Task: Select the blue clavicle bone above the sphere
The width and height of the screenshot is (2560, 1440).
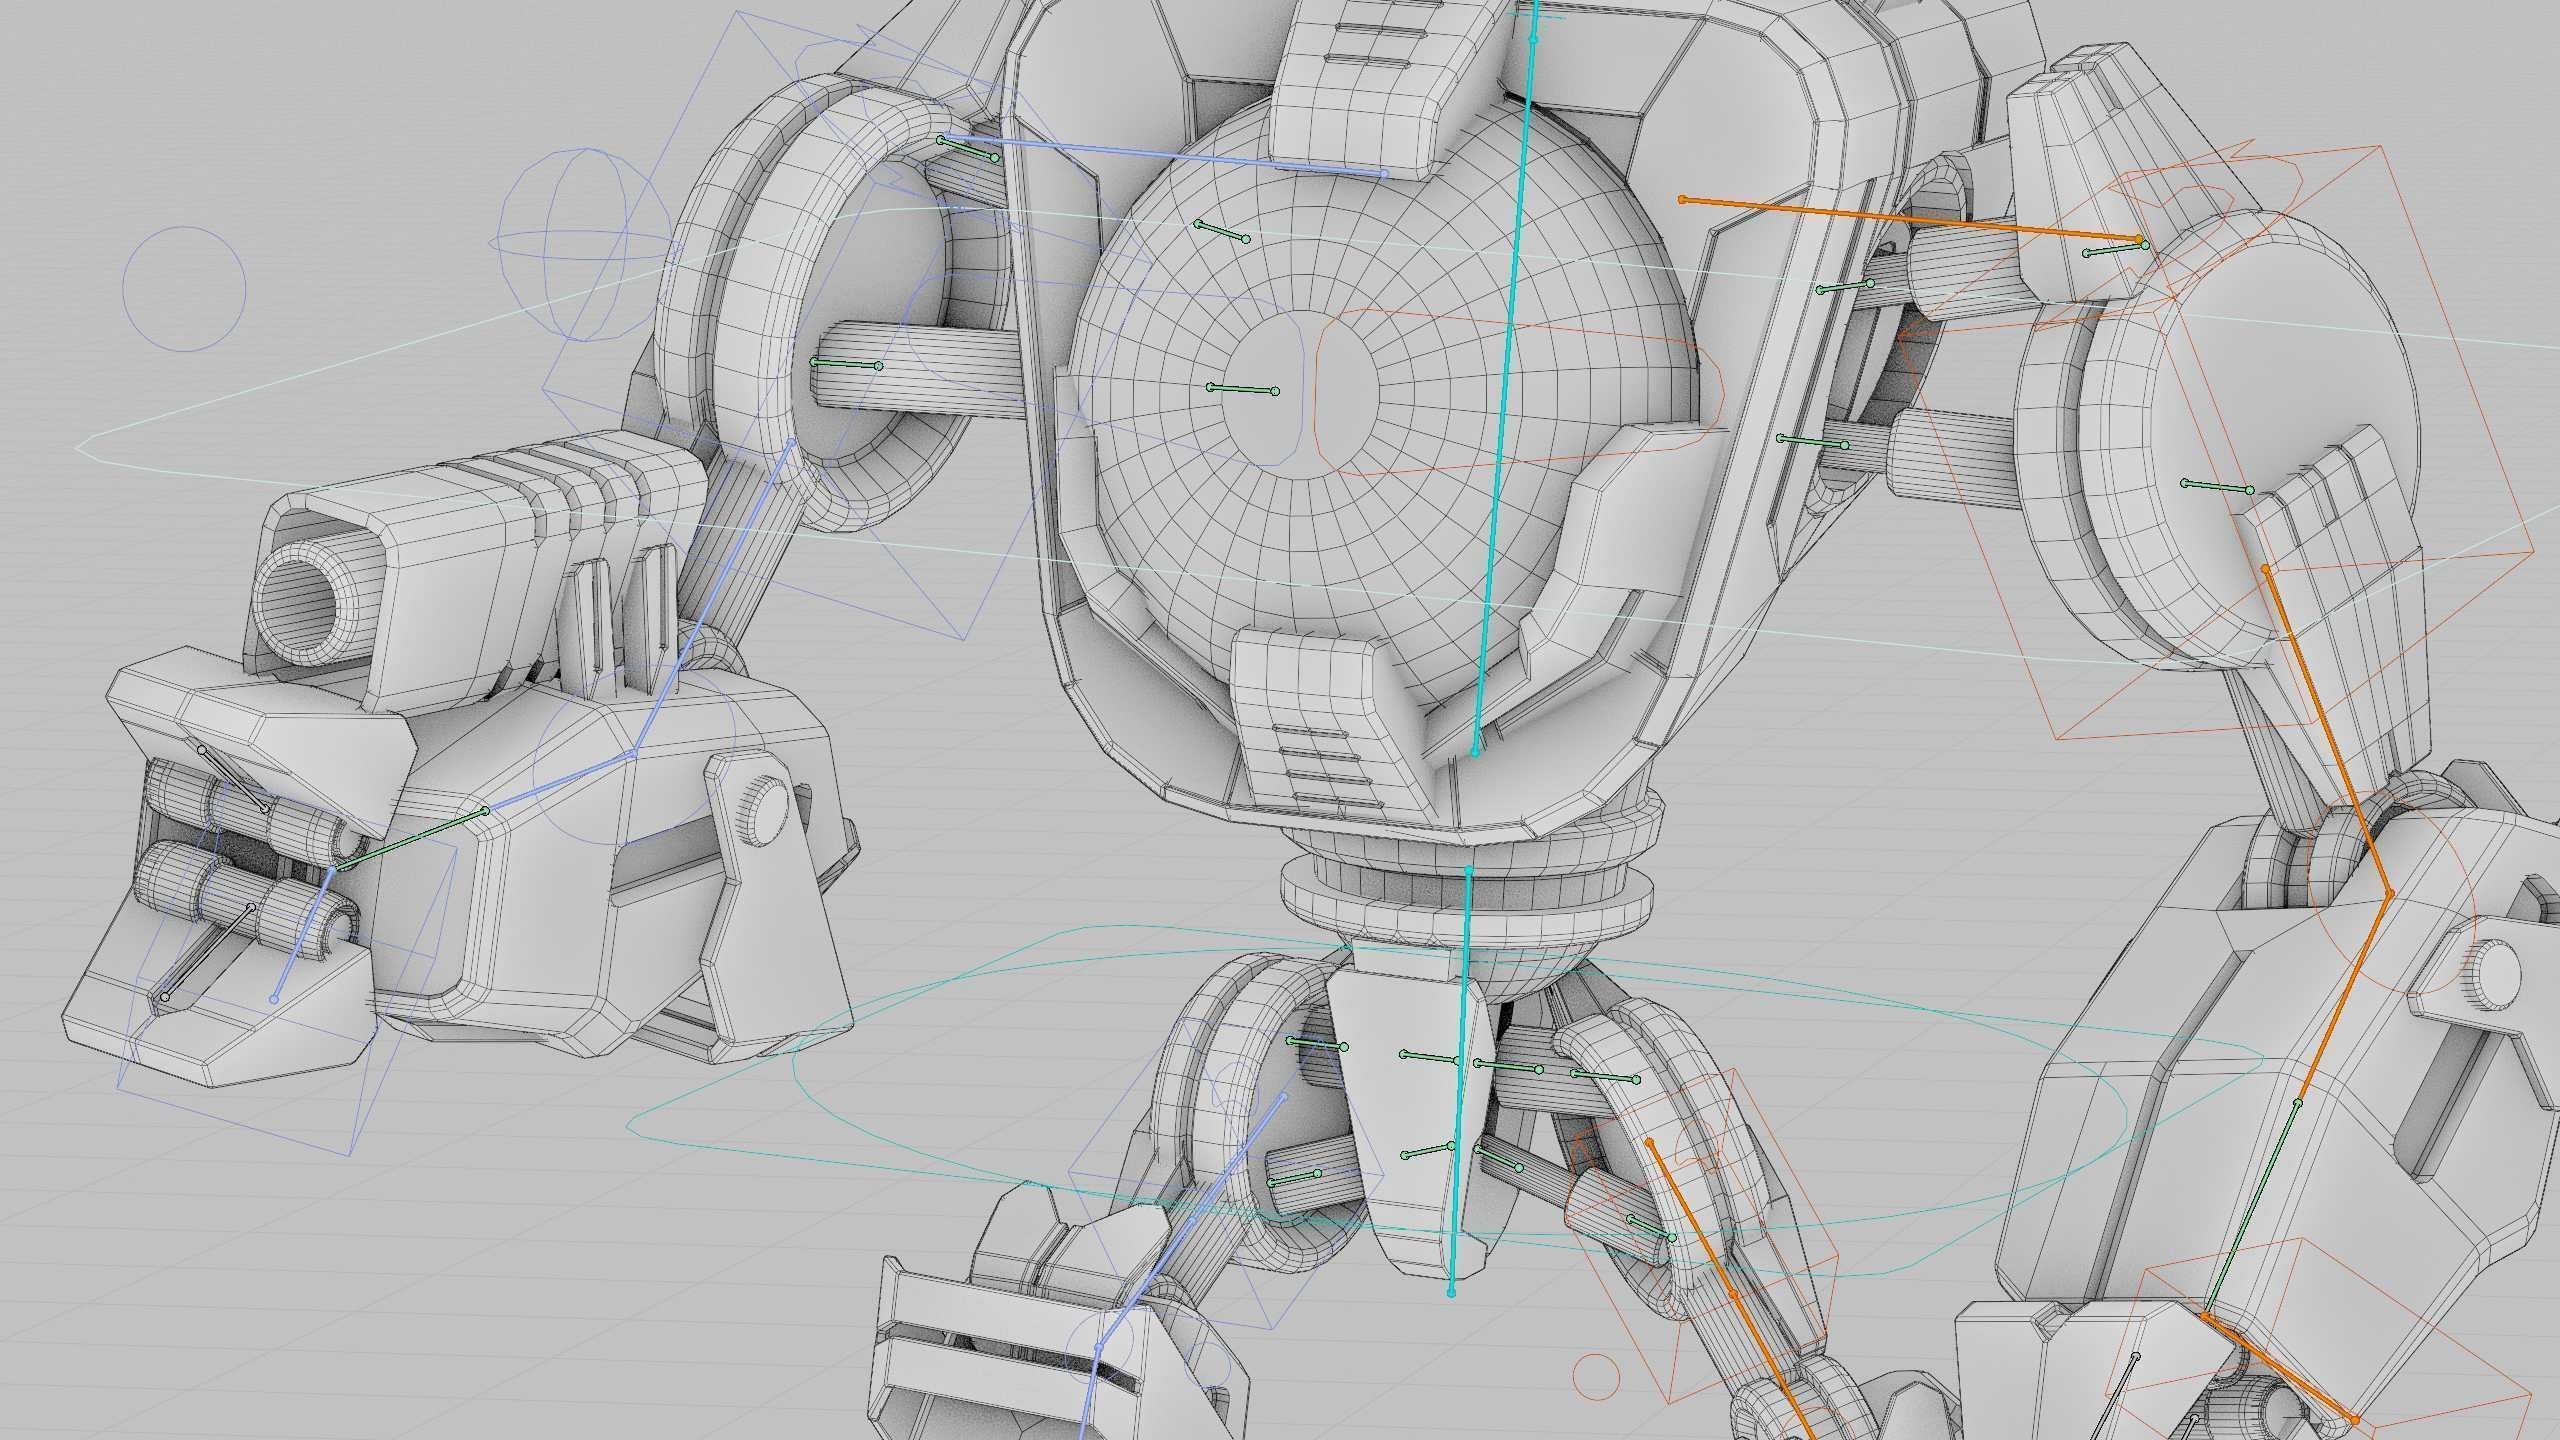Action: [x=1162, y=156]
